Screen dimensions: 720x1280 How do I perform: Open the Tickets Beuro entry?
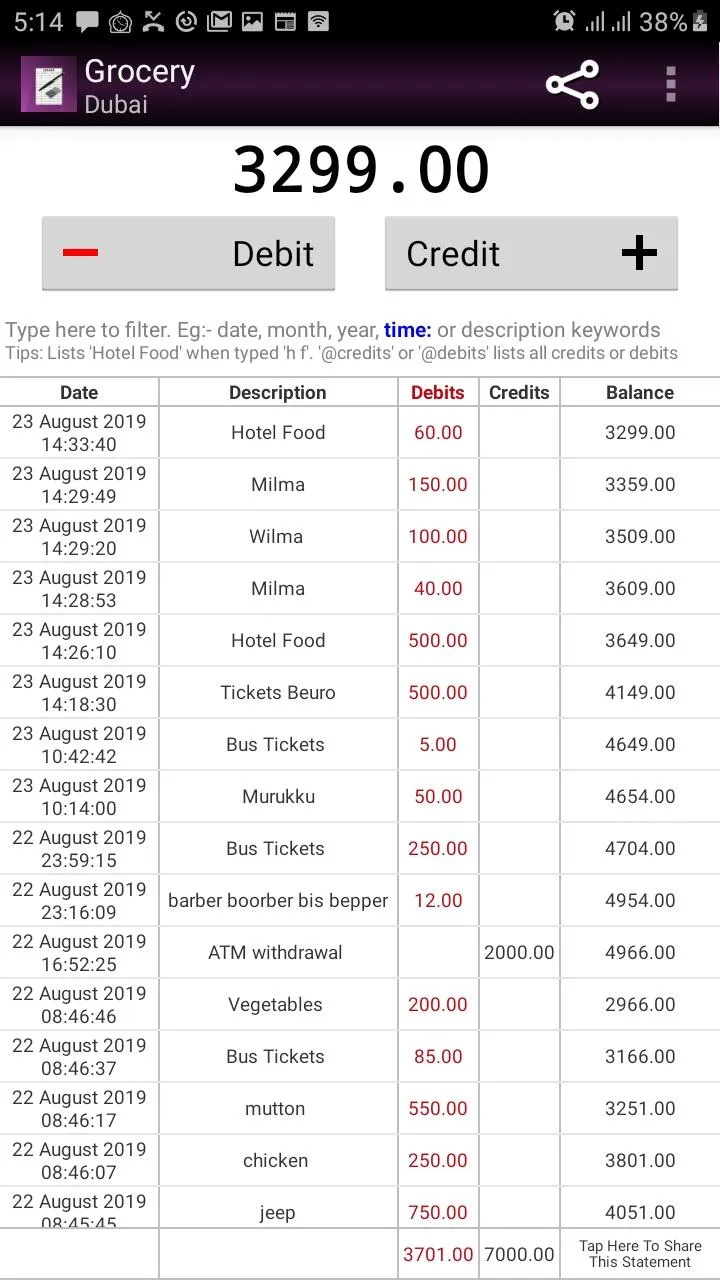pos(360,692)
